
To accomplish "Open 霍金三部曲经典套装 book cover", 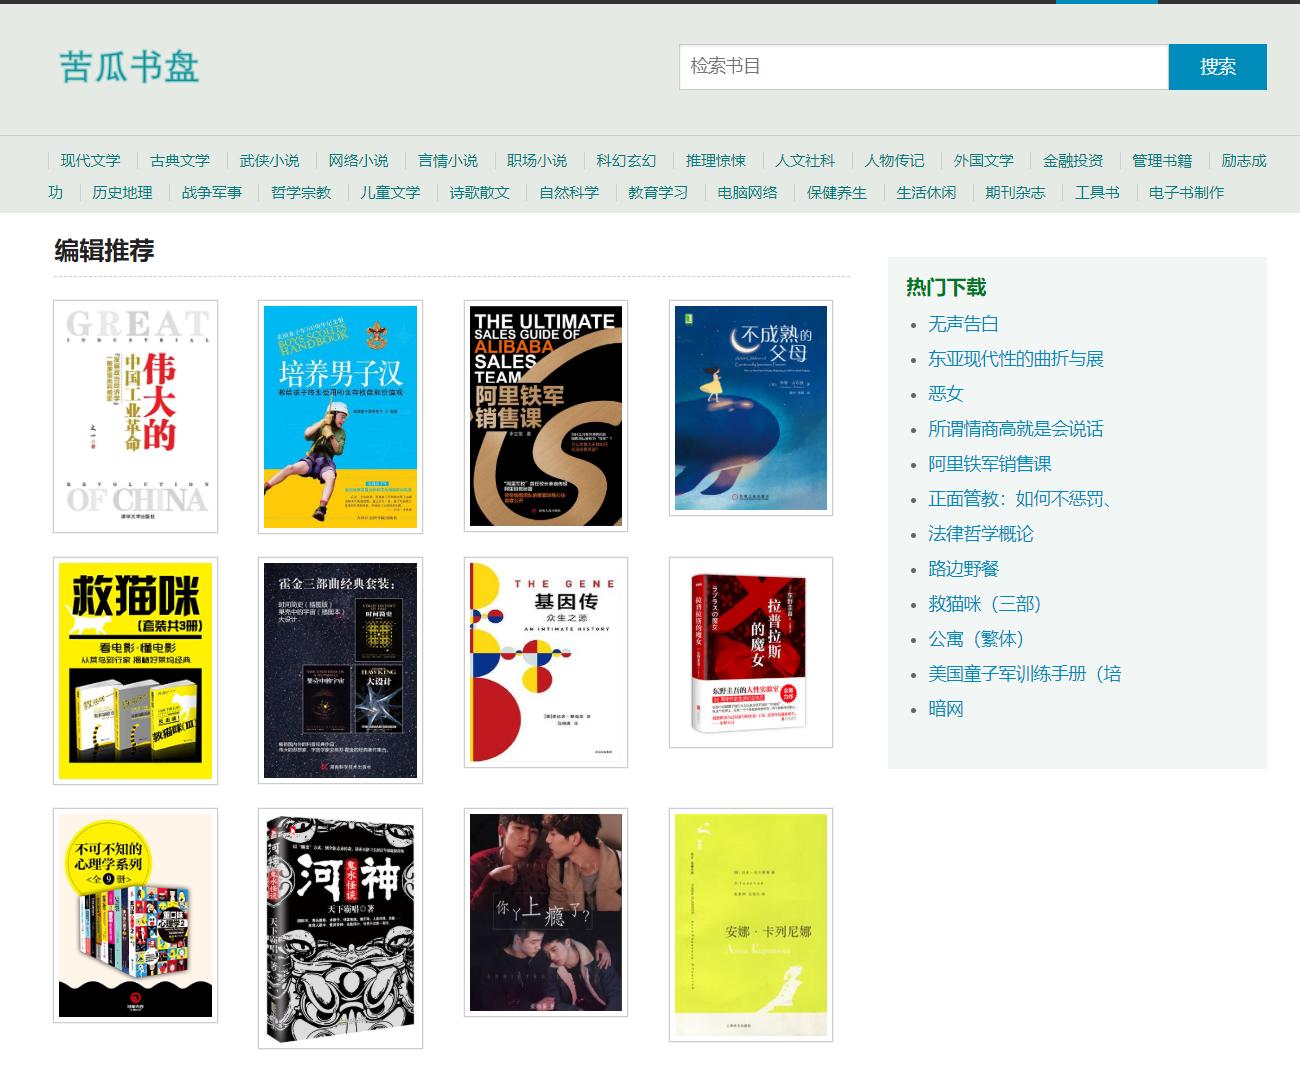I will (340, 670).
